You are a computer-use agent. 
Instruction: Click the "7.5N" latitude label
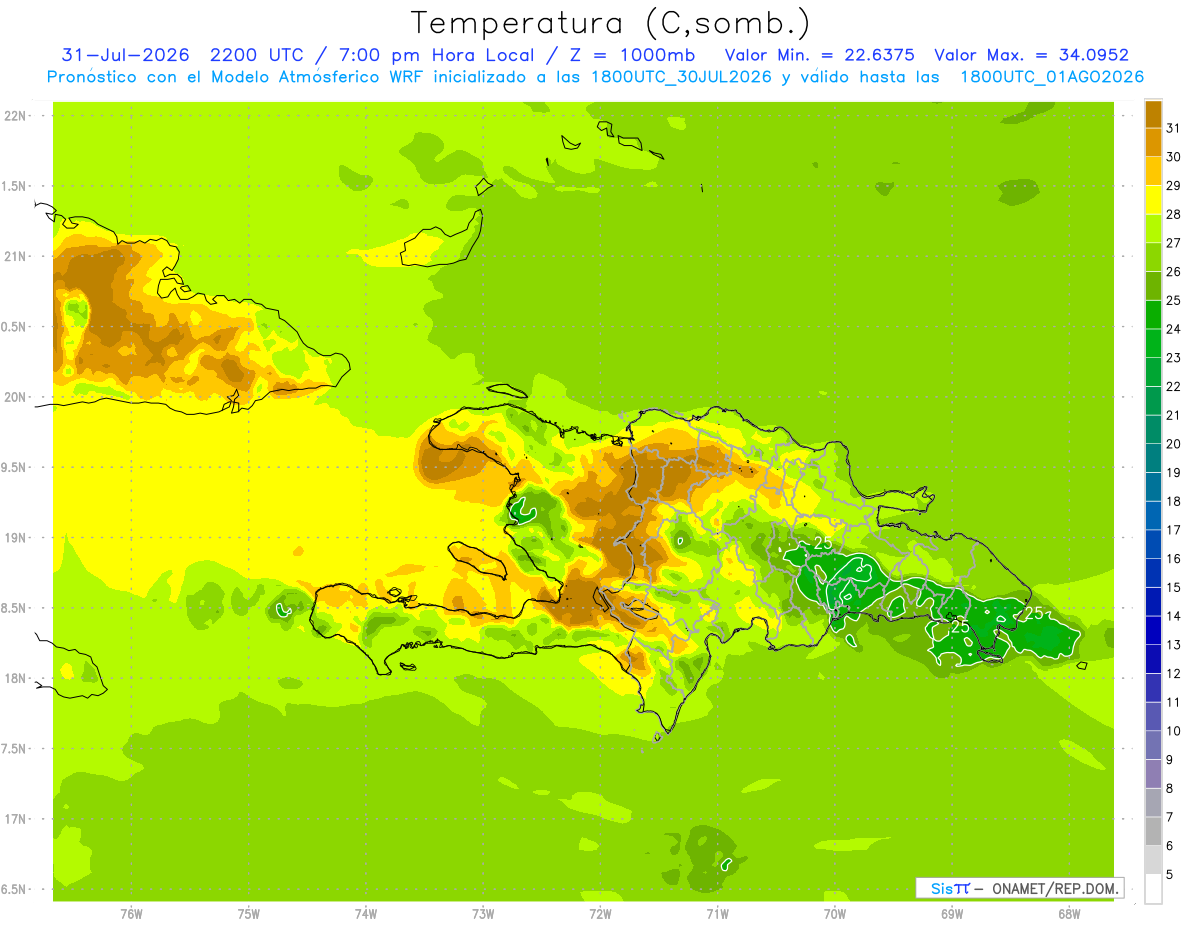click(15, 749)
